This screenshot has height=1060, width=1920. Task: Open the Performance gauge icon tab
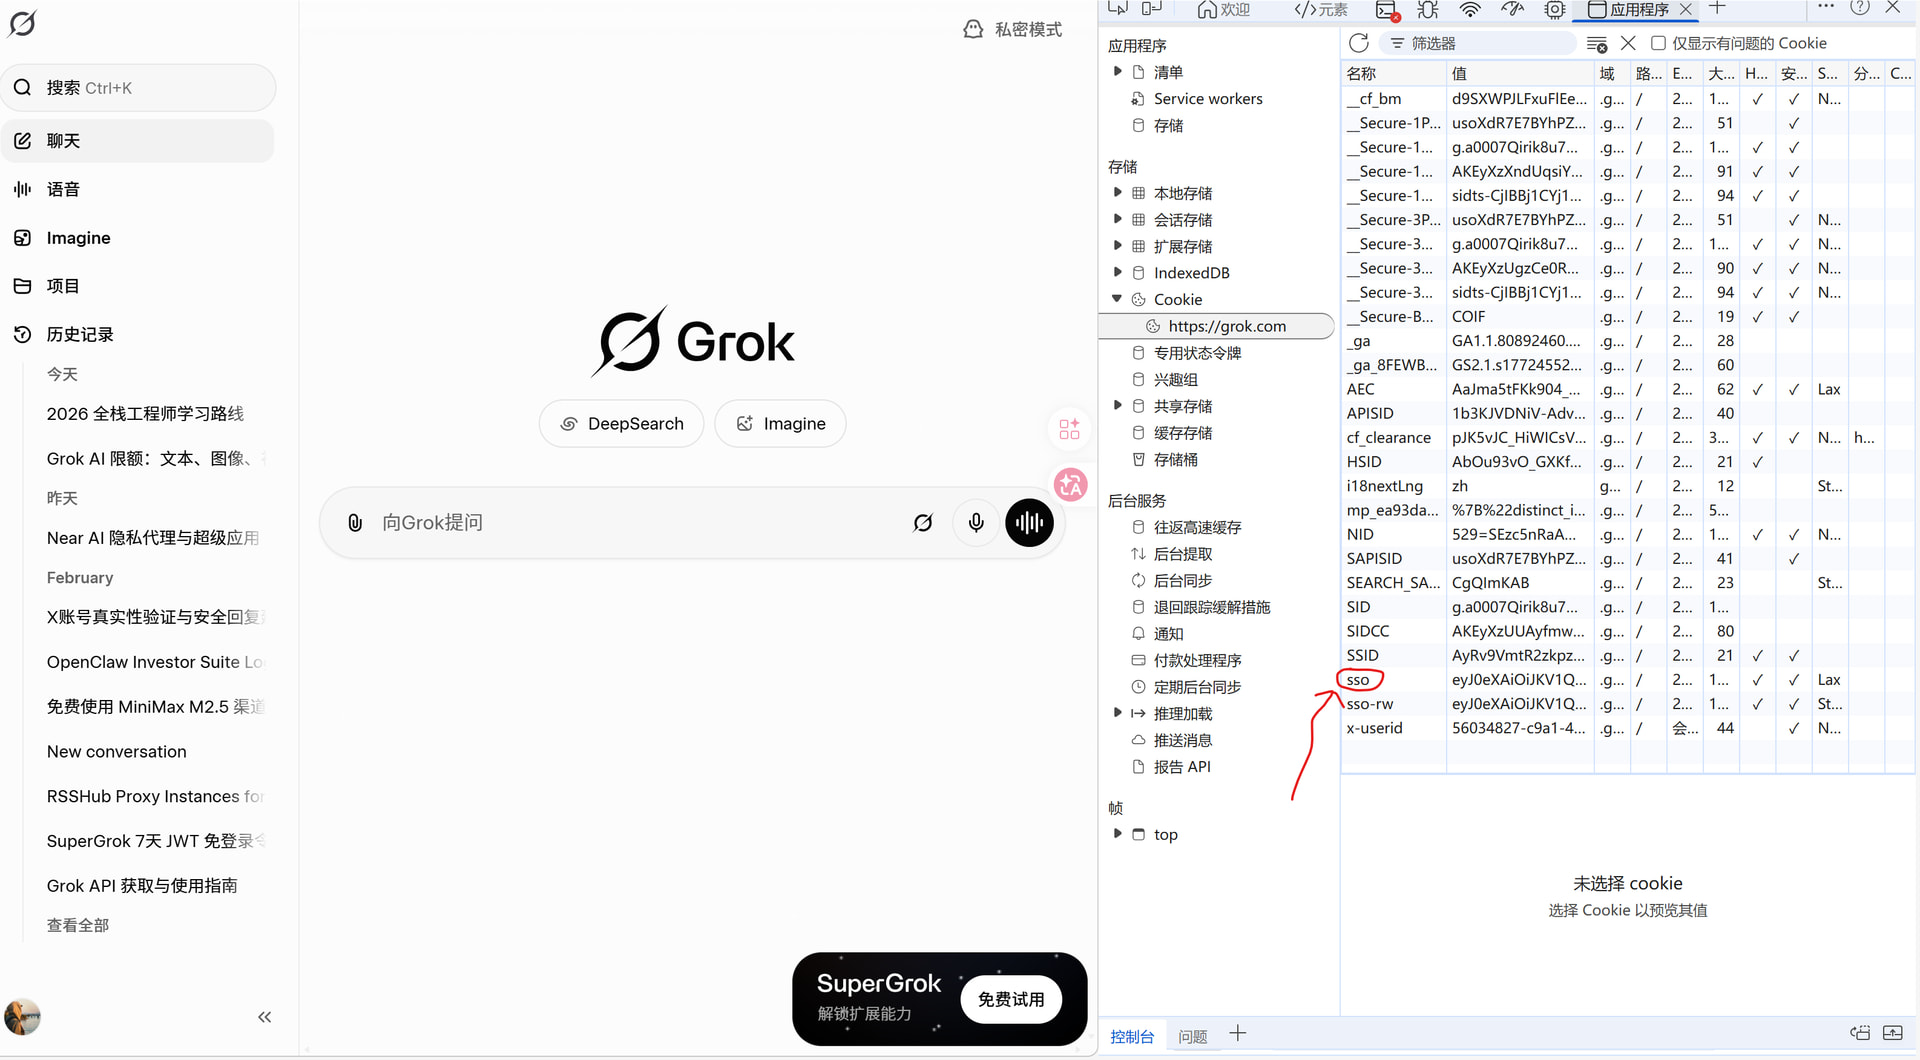tap(1512, 10)
